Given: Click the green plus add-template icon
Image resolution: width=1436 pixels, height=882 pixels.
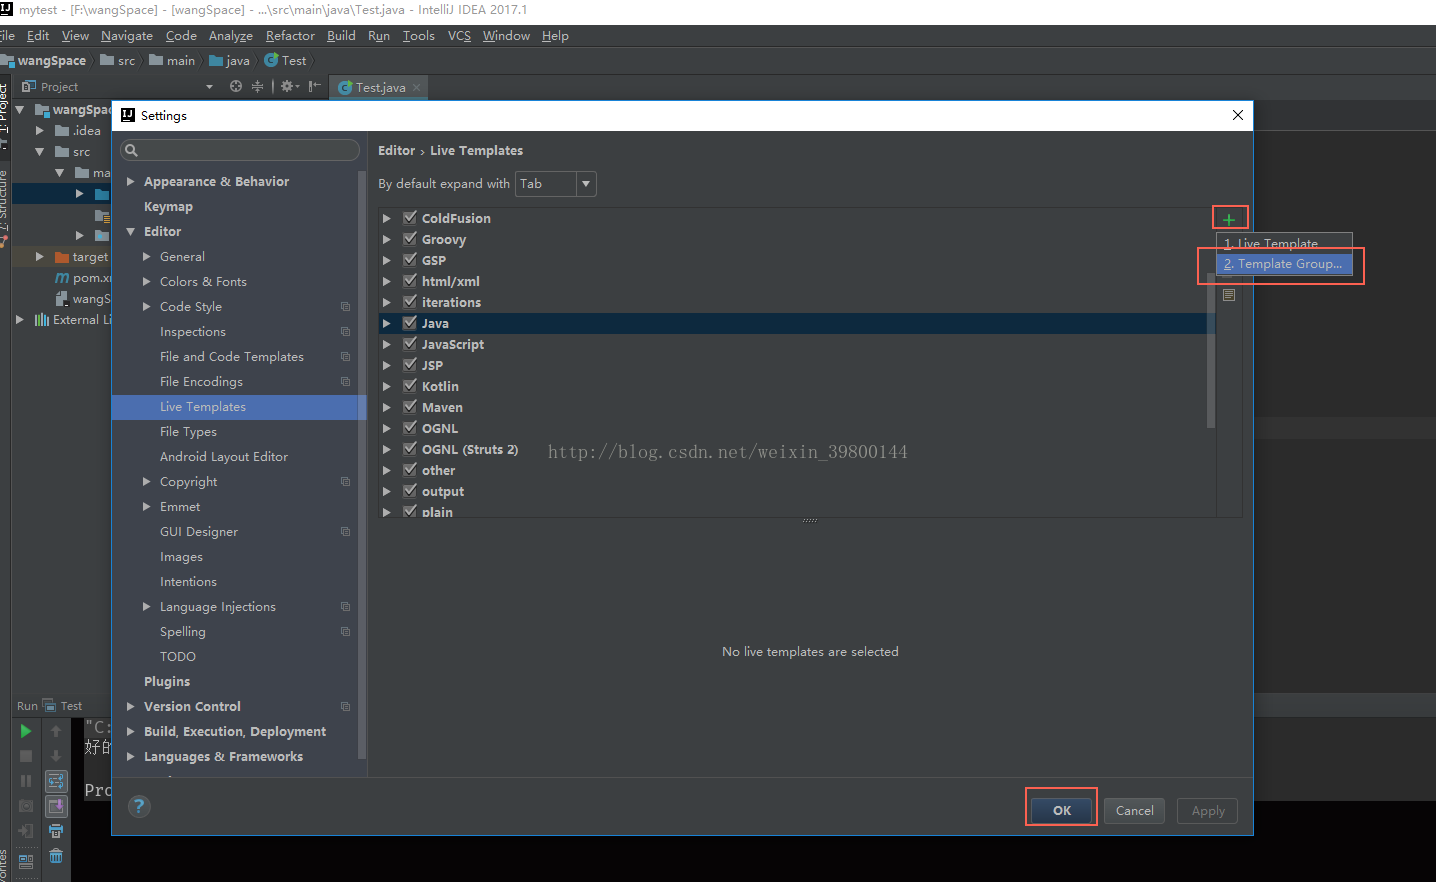Looking at the screenshot, I should point(1229,219).
